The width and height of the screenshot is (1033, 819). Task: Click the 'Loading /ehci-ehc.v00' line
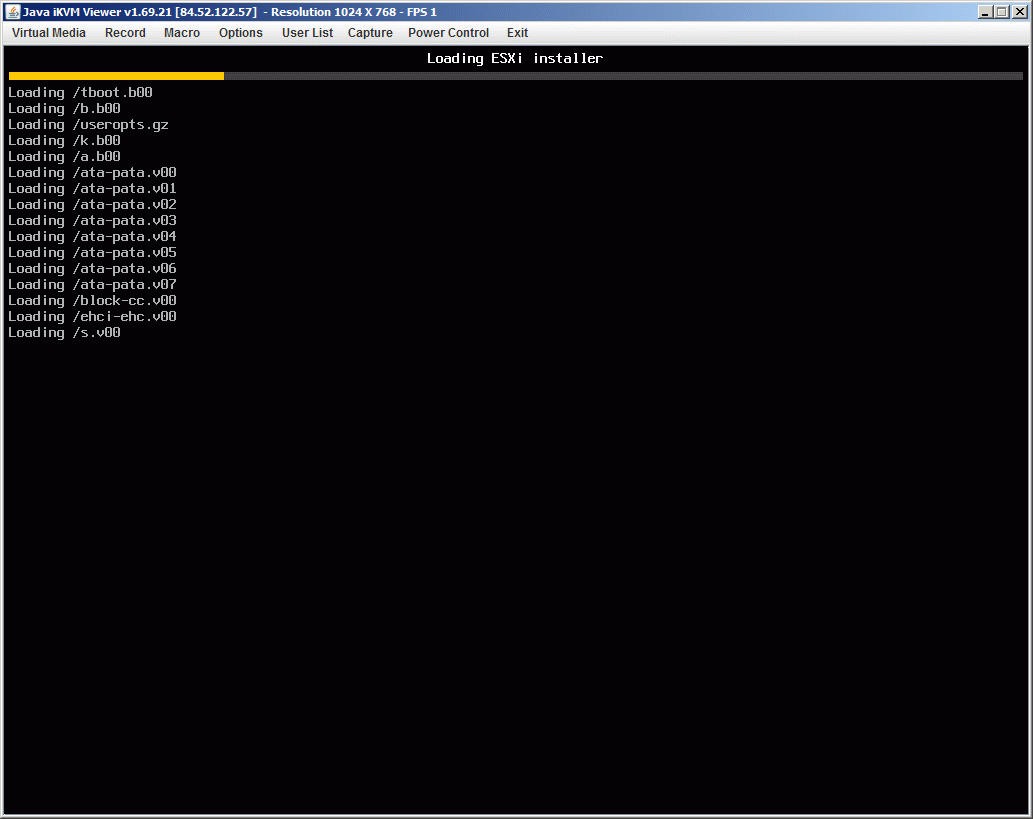[92, 316]
